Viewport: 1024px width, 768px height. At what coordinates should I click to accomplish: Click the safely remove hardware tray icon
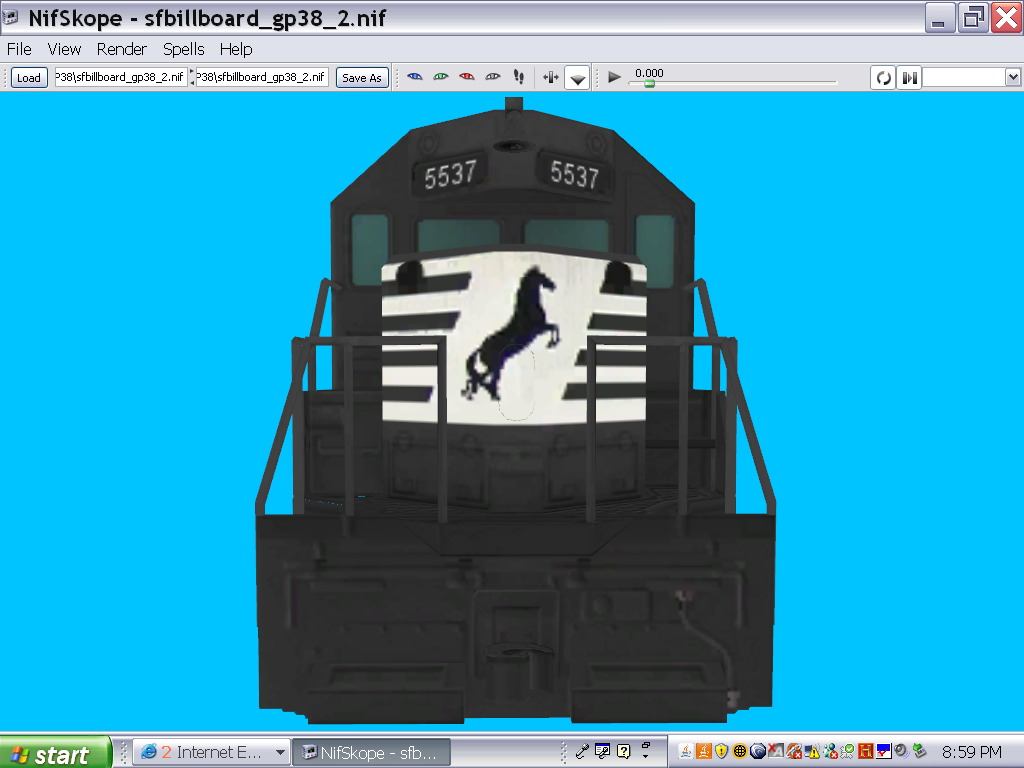tap(920, 751)
